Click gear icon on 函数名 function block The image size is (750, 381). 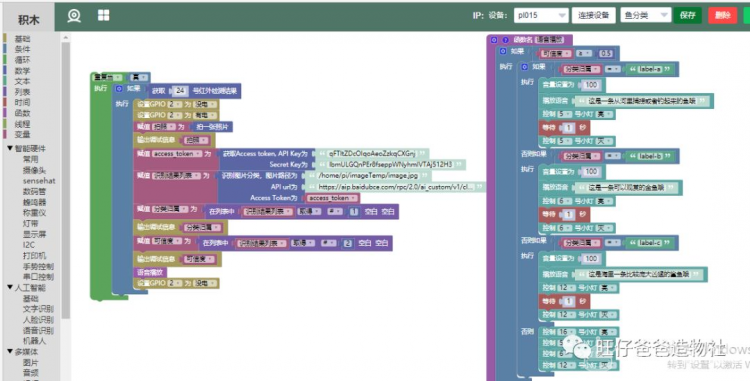[x=494, y=40]
